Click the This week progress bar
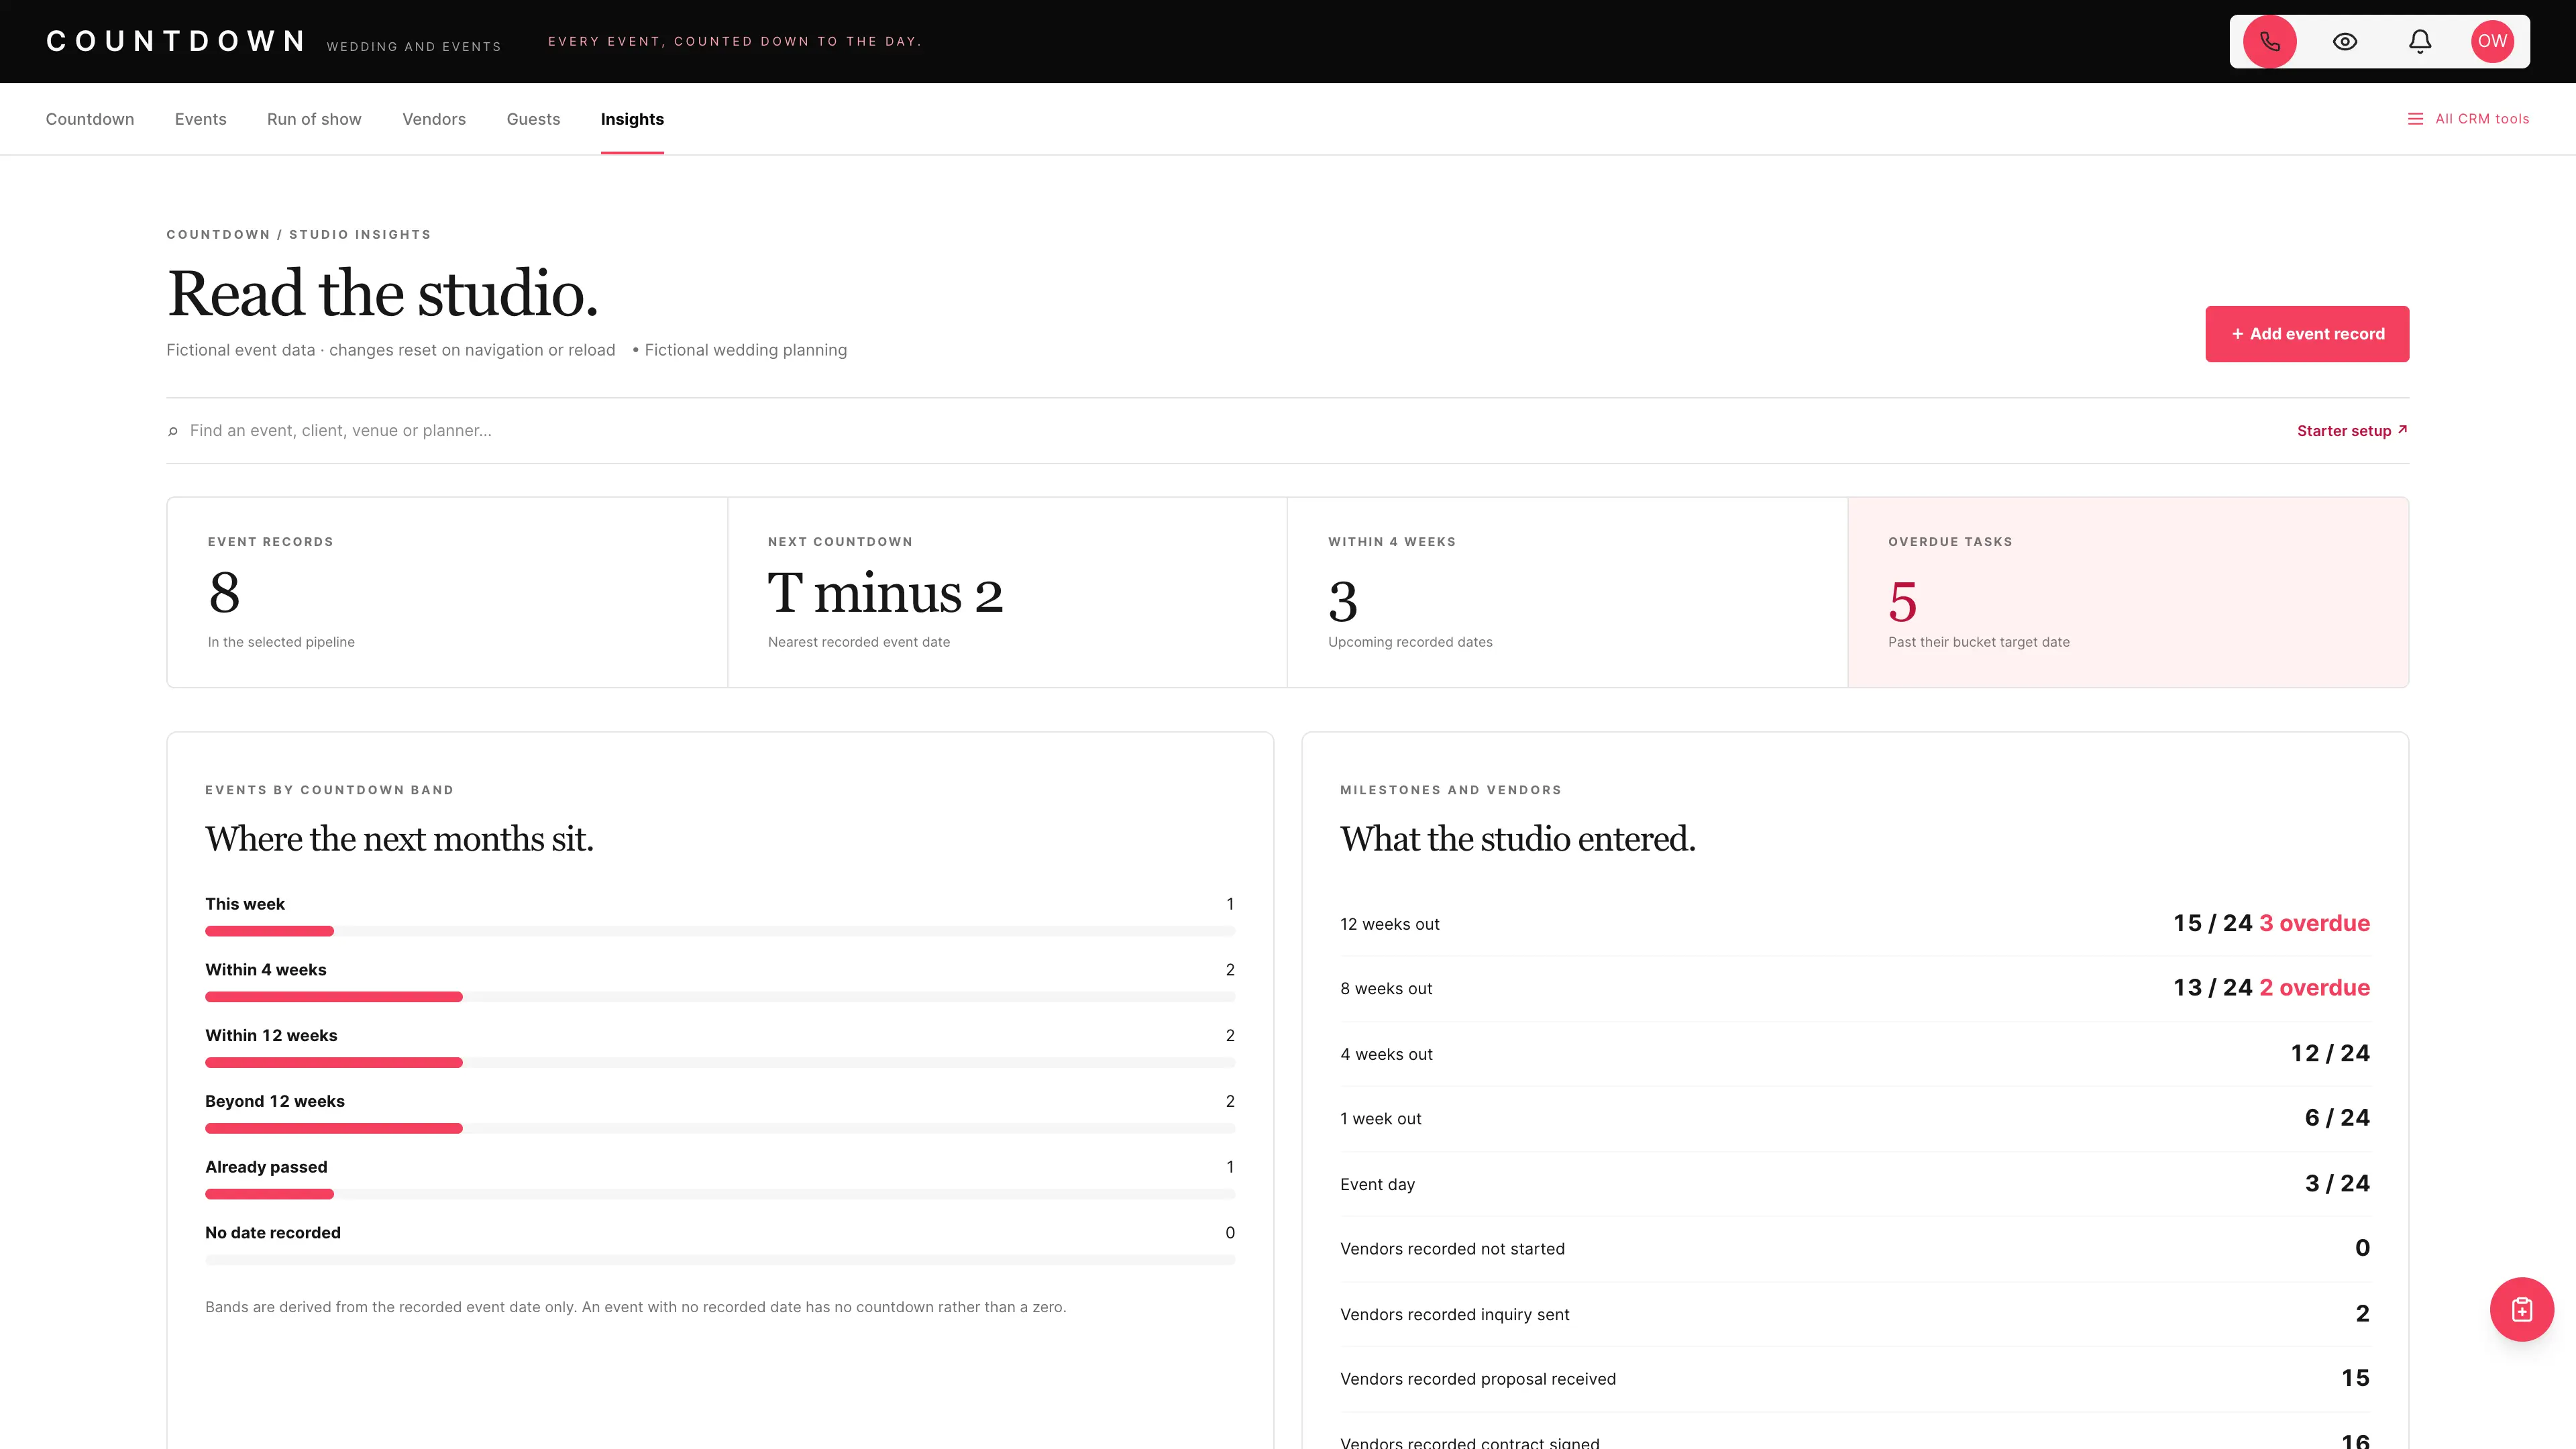 pyautogui.click(x=720, y=931)
